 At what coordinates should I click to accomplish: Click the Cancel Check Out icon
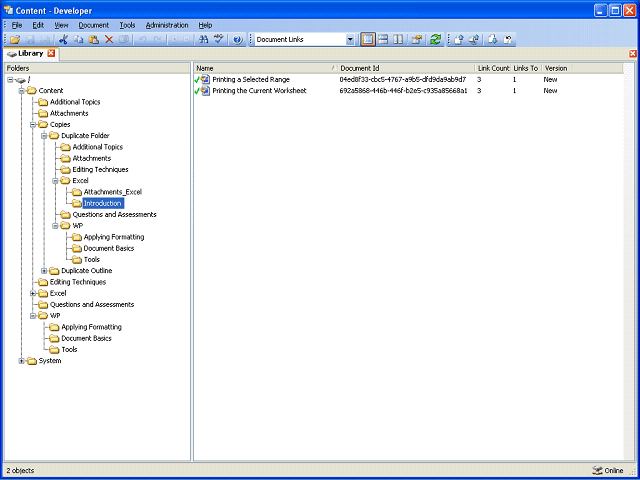[x=508, y=40]
